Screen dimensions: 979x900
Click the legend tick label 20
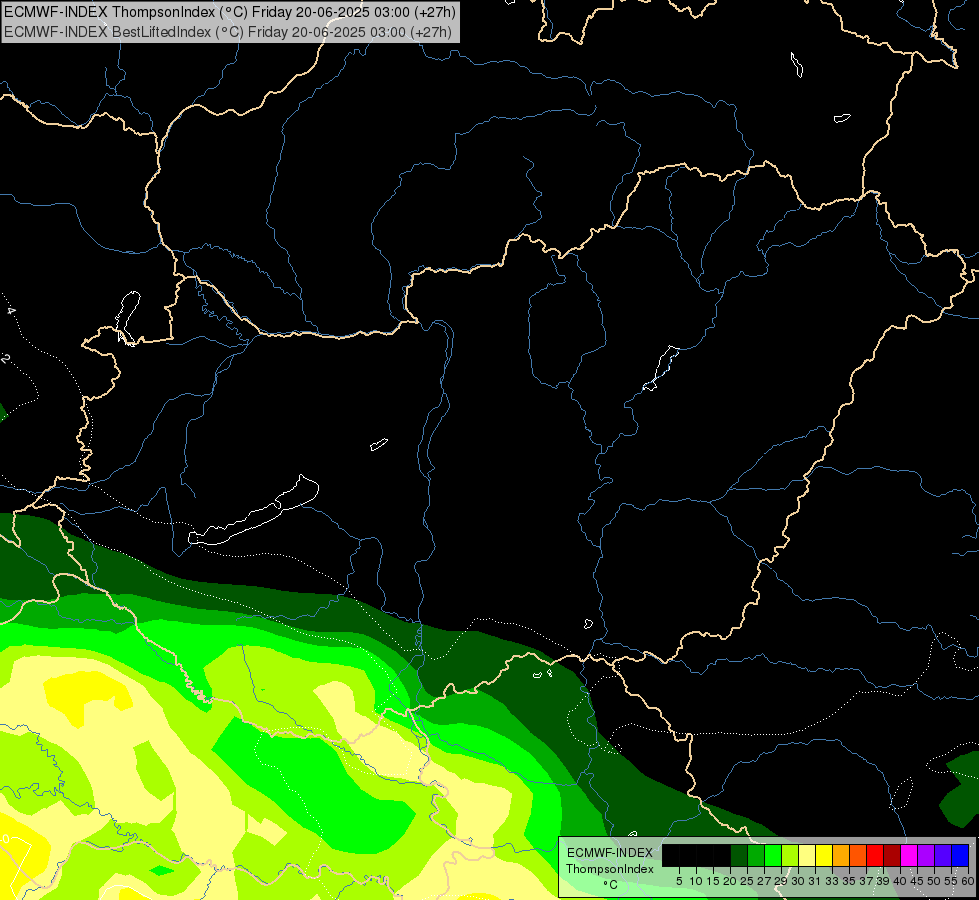coord(730,881)
